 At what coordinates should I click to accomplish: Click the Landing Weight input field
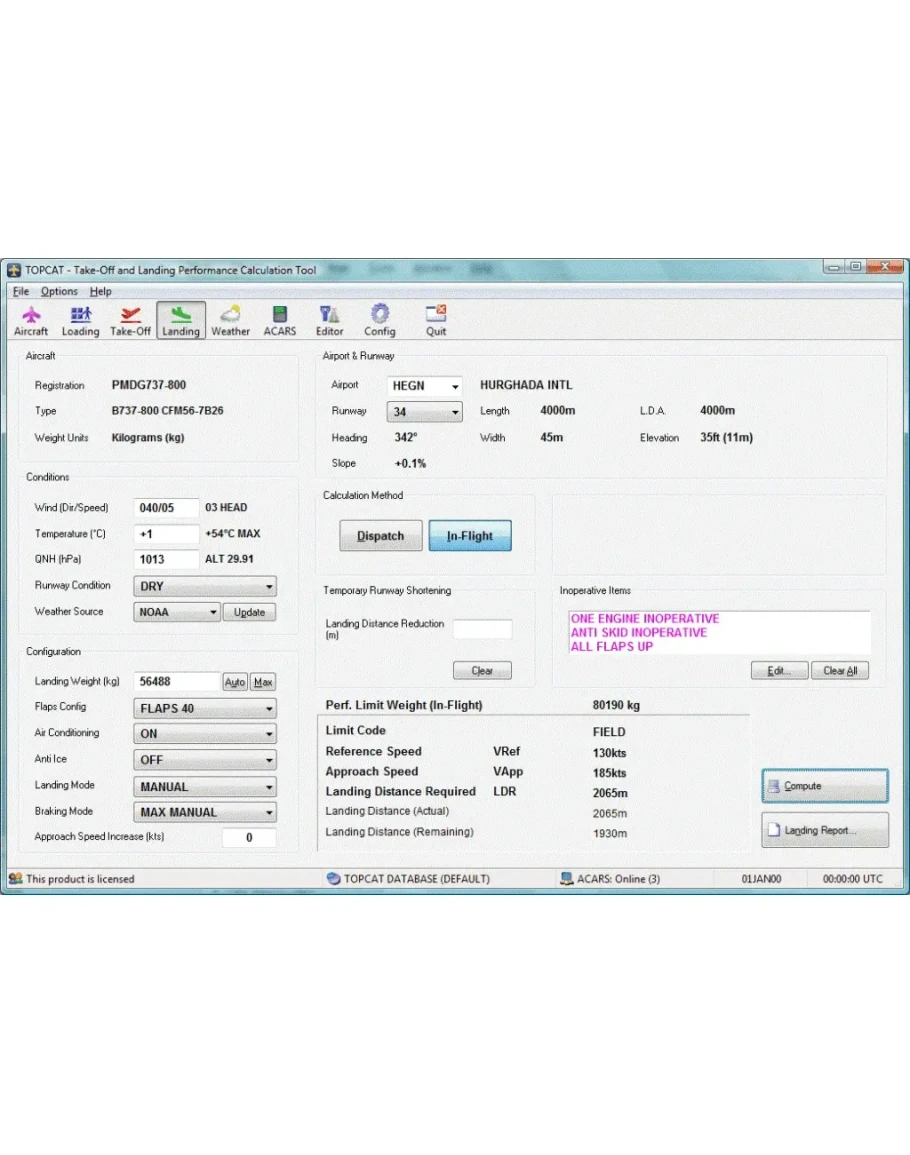coord(177,682)
